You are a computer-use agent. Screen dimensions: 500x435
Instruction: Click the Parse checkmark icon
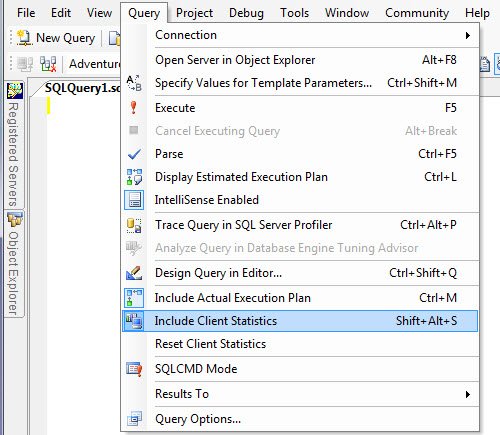point(134,154)
